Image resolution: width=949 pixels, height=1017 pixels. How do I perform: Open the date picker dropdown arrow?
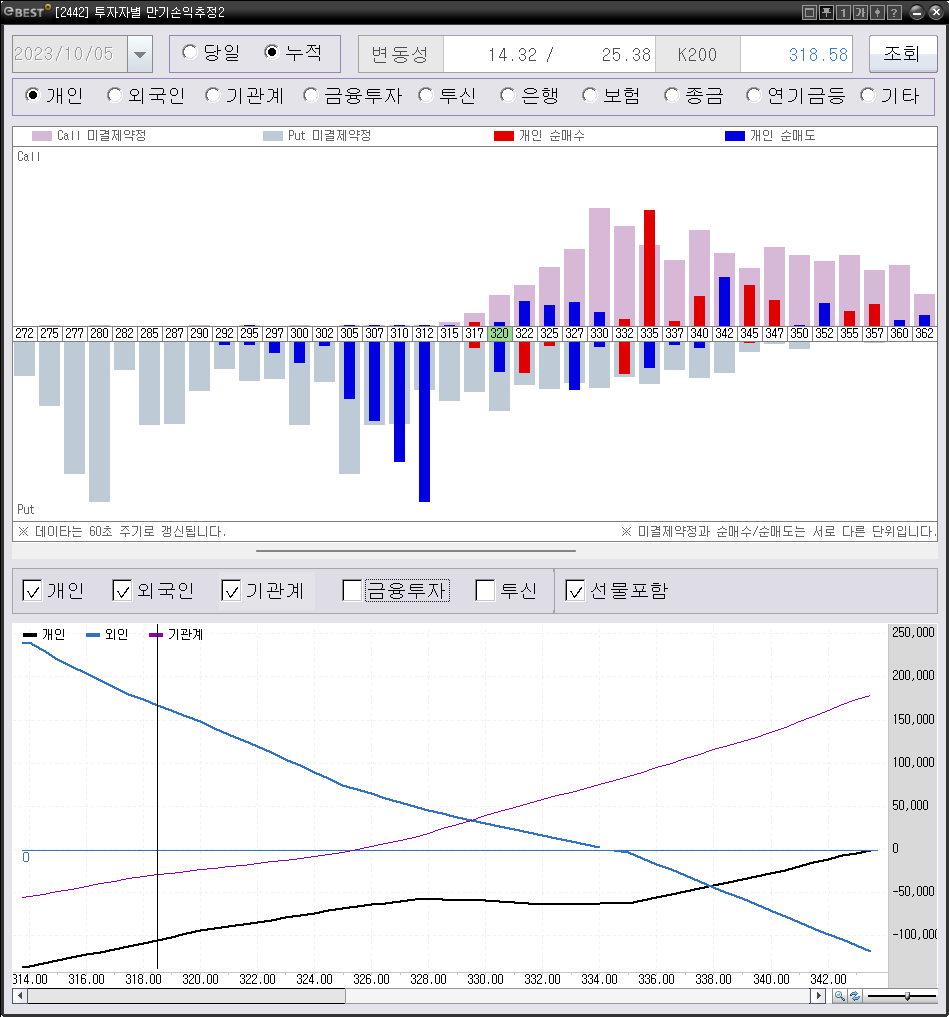[x=140, y=54]
